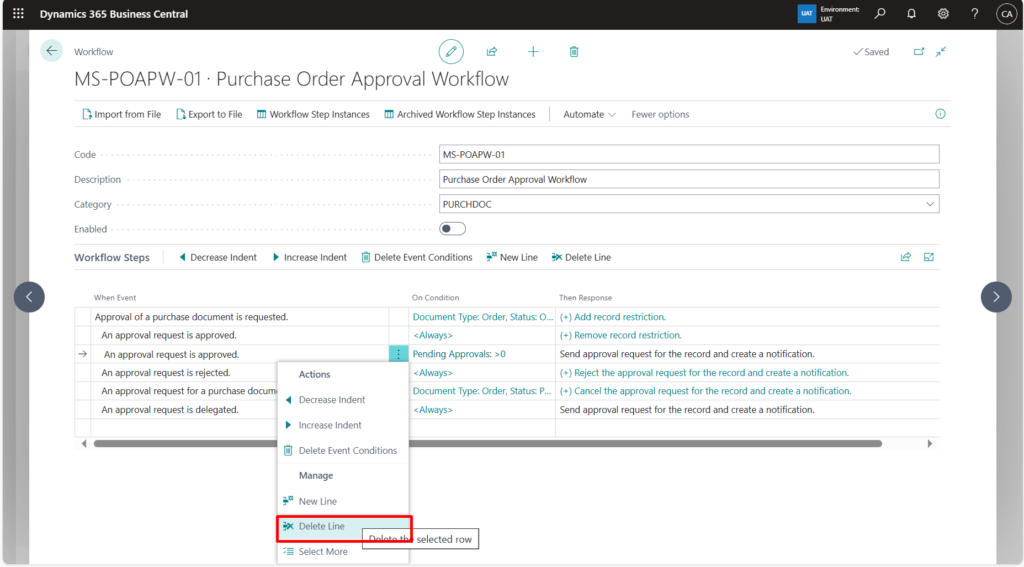Viewport: 1024px width, 567px height.
Task: Open <Always> condition of delegated row
Action: point(433,410)
